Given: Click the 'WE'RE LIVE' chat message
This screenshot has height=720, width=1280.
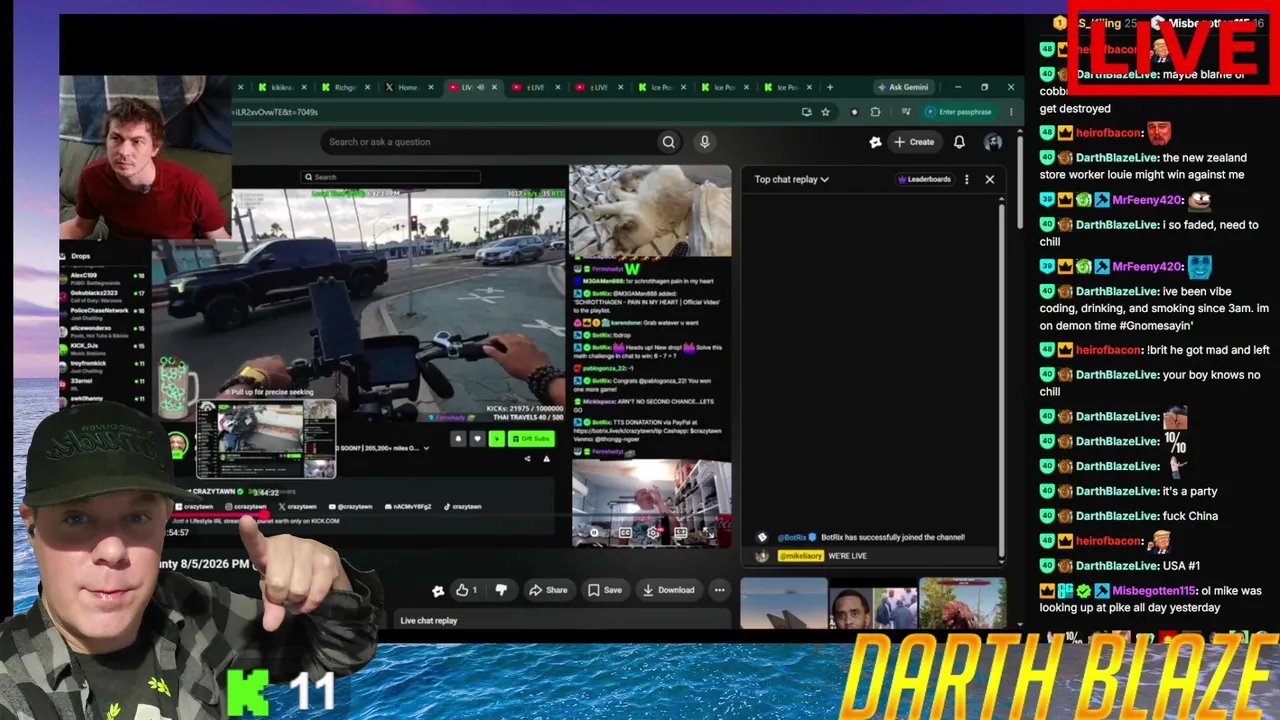Looking at the screenshot, I should click(x=847, y=556).
